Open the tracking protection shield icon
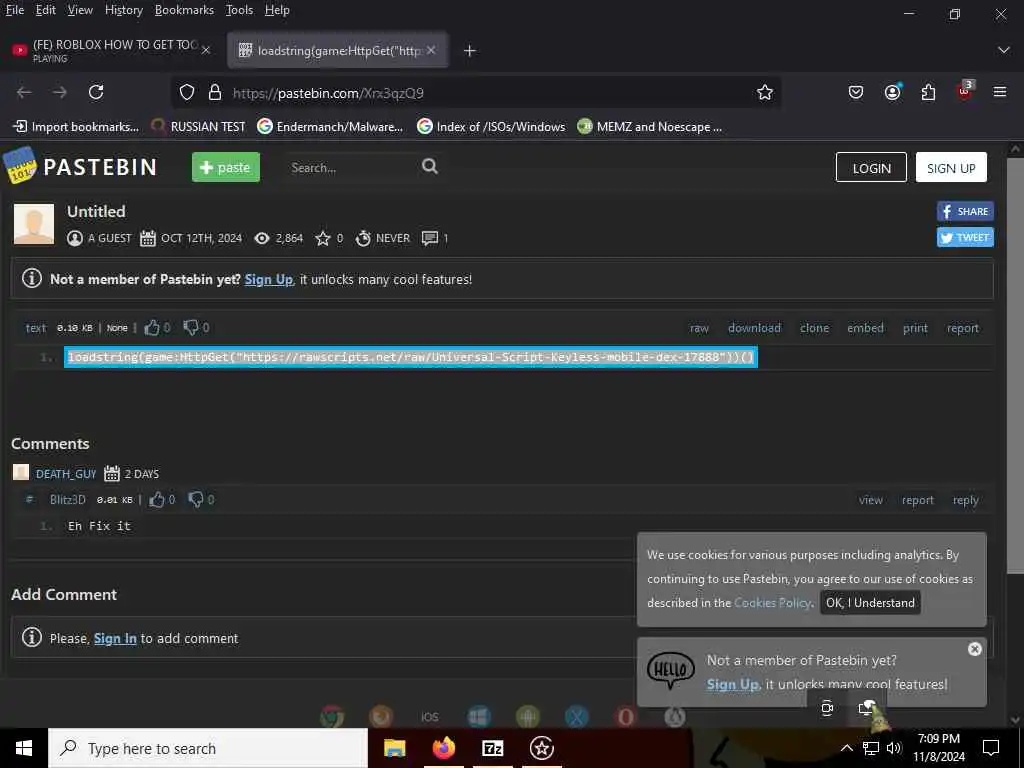Screen dimensions: 1024x768 [x=187, y=93]
